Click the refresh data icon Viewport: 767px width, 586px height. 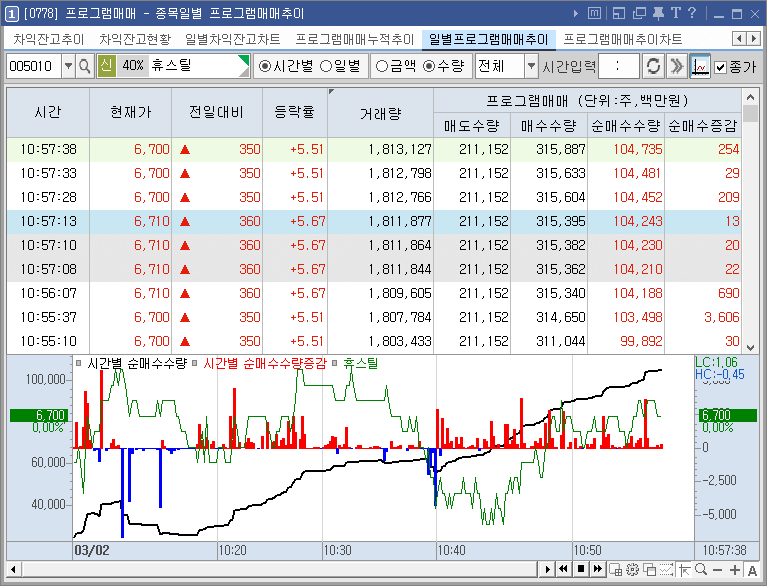point(653,66)
